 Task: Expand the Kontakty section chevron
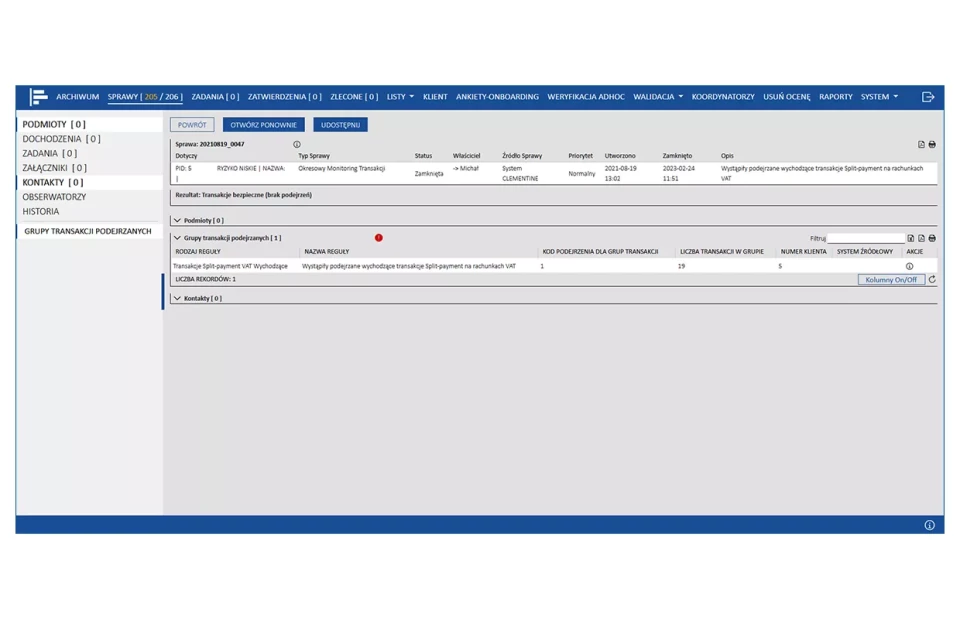[x=178, y=298]
